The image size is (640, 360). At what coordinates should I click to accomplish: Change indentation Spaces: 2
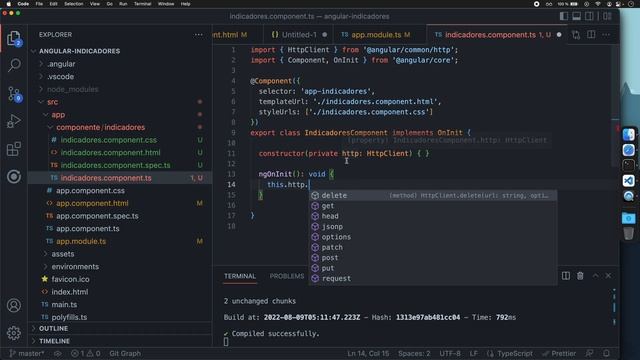point(414,353)
